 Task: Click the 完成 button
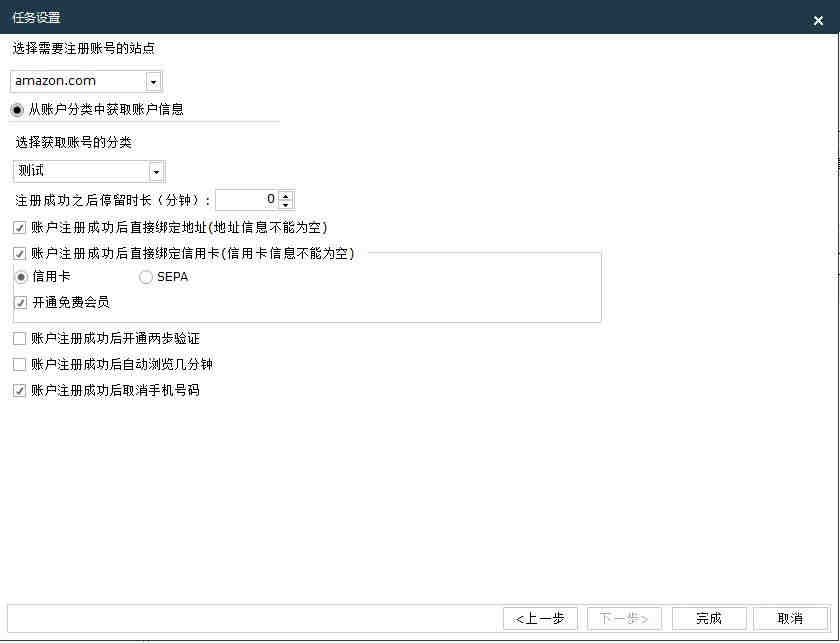click(709, 618)
